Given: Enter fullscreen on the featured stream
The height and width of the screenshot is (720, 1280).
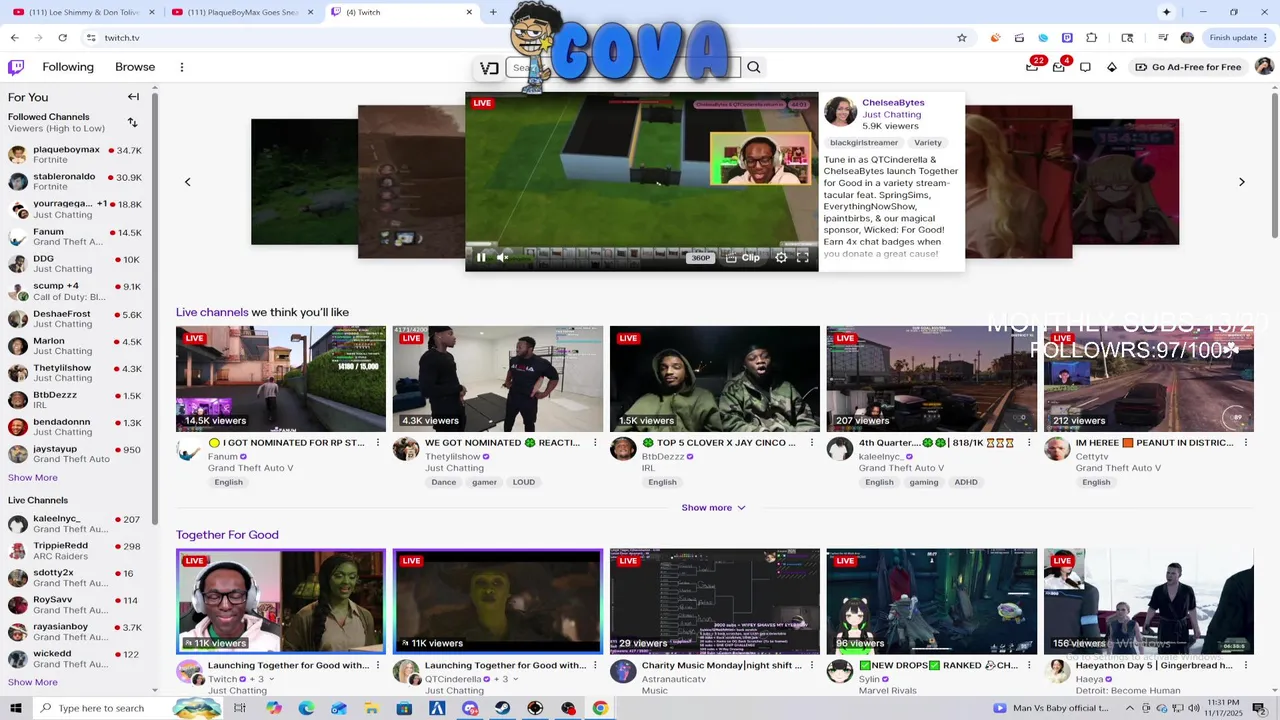Looking at the screenshot, I should tap(802, 258).
